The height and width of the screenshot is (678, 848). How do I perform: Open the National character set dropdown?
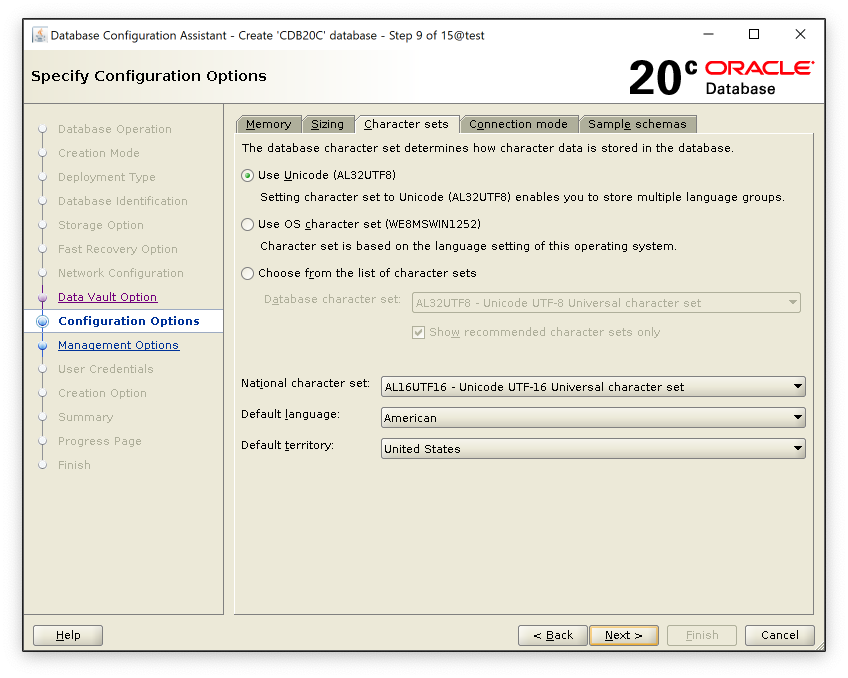pyautogui.click(x=593, y=387)
